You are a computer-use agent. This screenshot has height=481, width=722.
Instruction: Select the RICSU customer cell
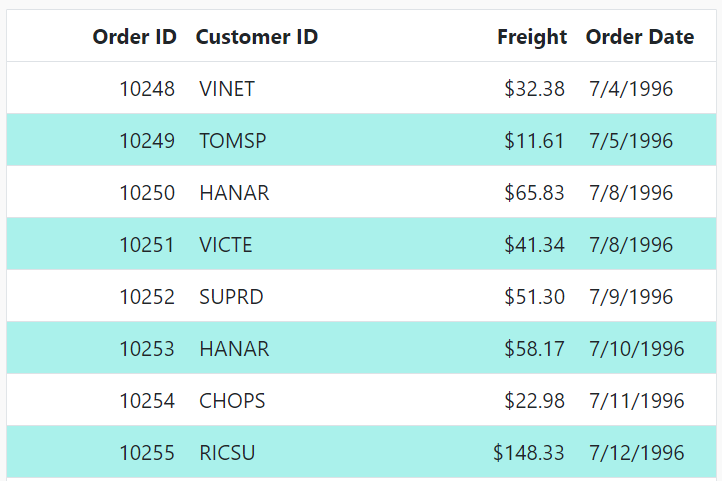coord(227,453)
